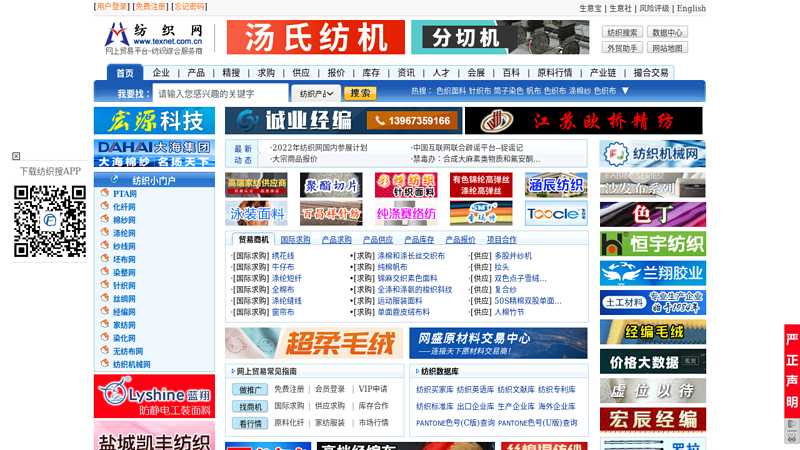Screen dimensions: 800x450
Task: Click the icon beside 坯布网
Action: pyautogui.click(x=105, y=259)
